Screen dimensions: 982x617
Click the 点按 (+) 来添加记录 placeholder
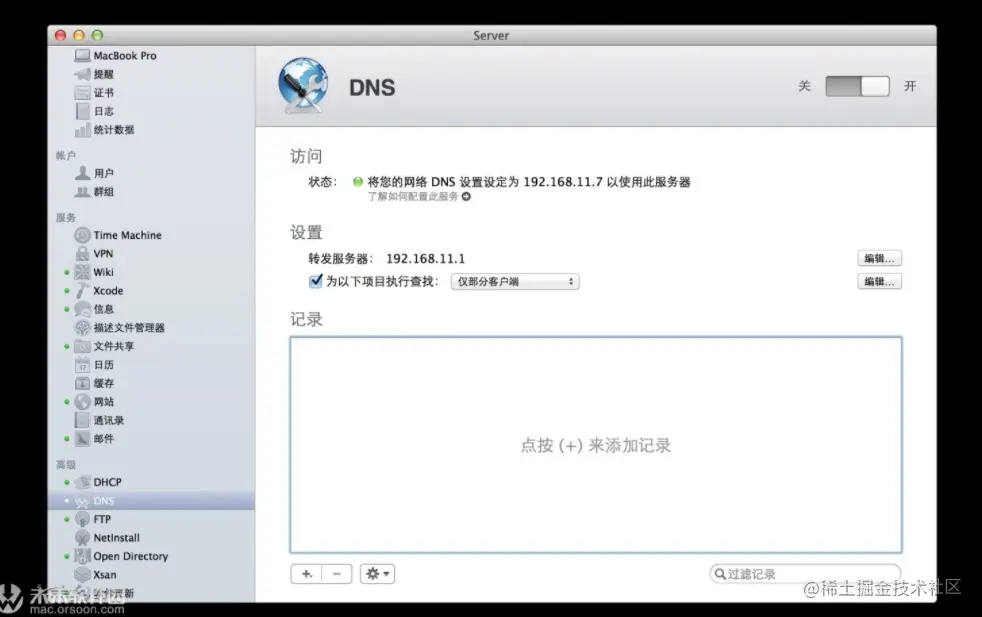coord(596,445)
